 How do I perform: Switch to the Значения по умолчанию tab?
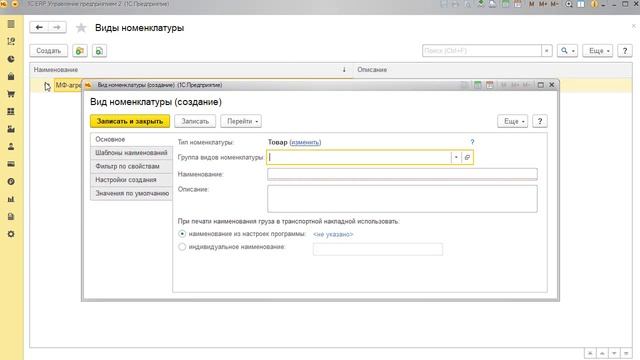tap(131, 193)
